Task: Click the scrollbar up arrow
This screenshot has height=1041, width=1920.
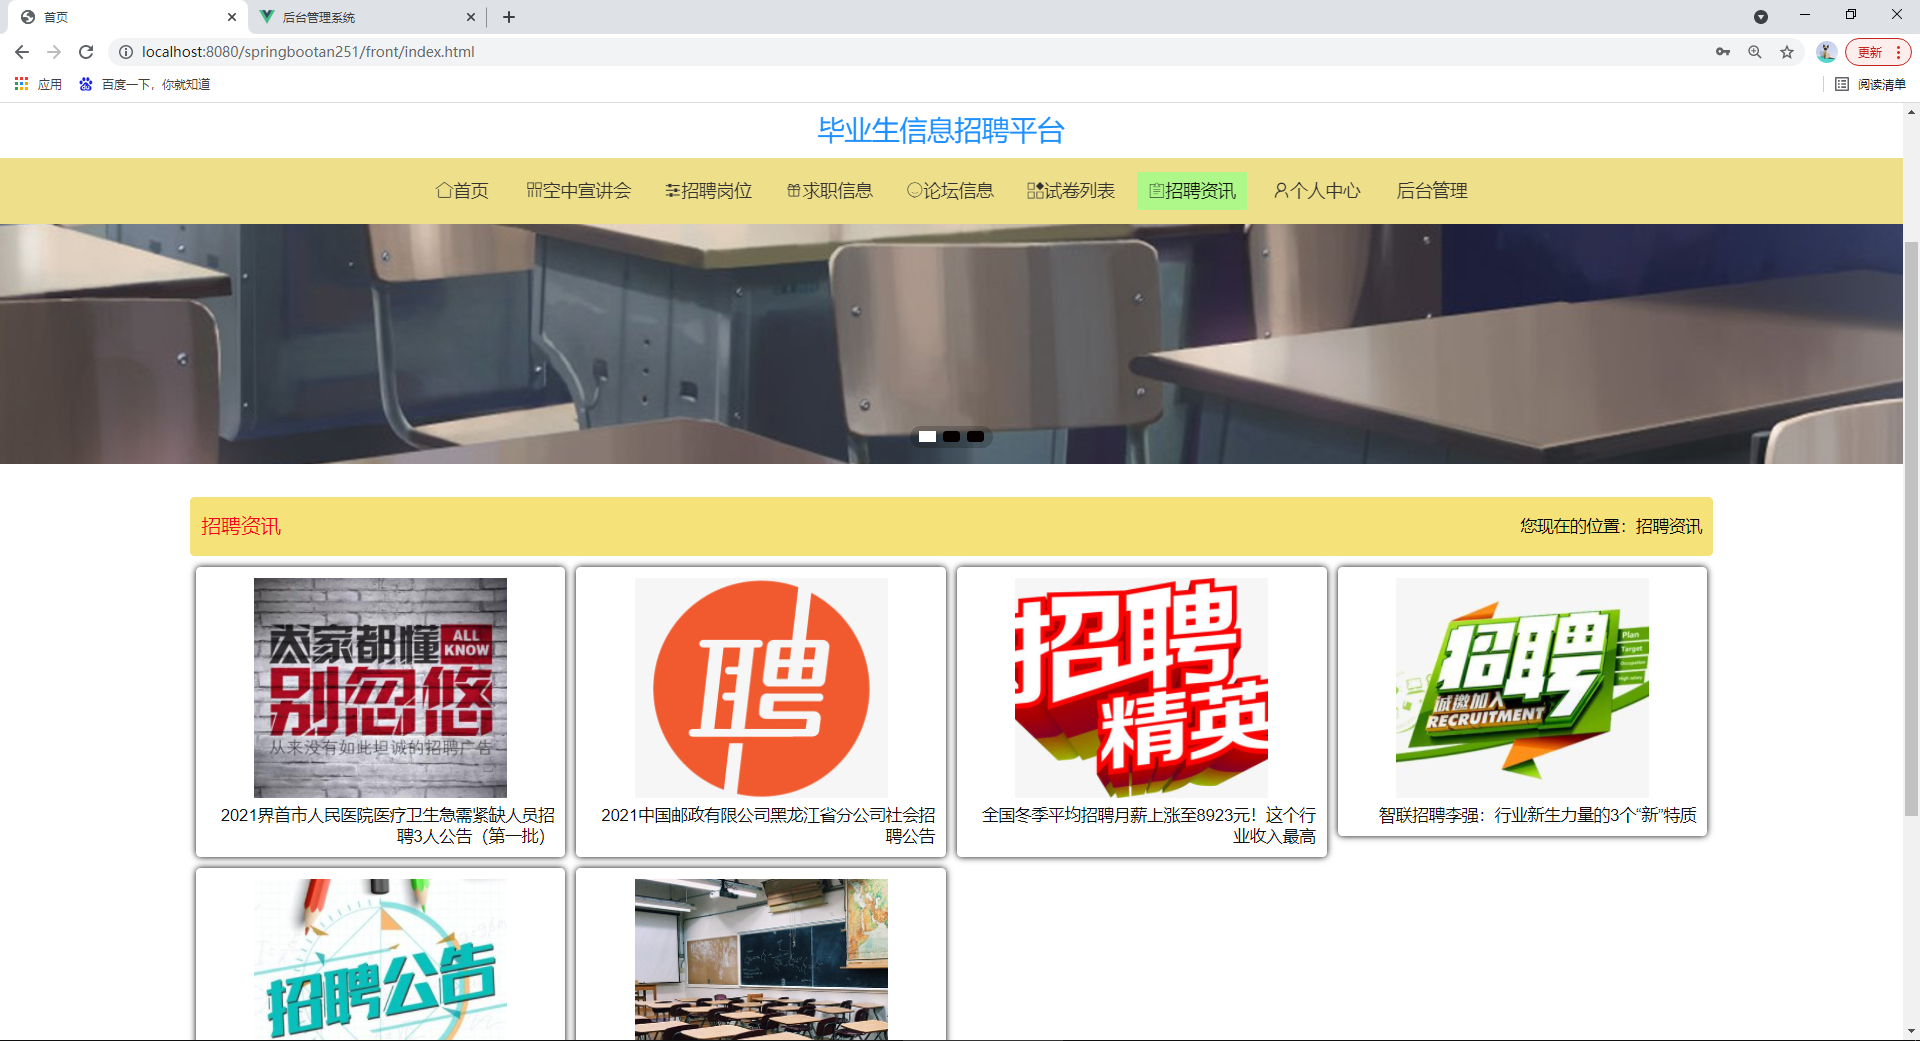Action: coord(1911,112)
